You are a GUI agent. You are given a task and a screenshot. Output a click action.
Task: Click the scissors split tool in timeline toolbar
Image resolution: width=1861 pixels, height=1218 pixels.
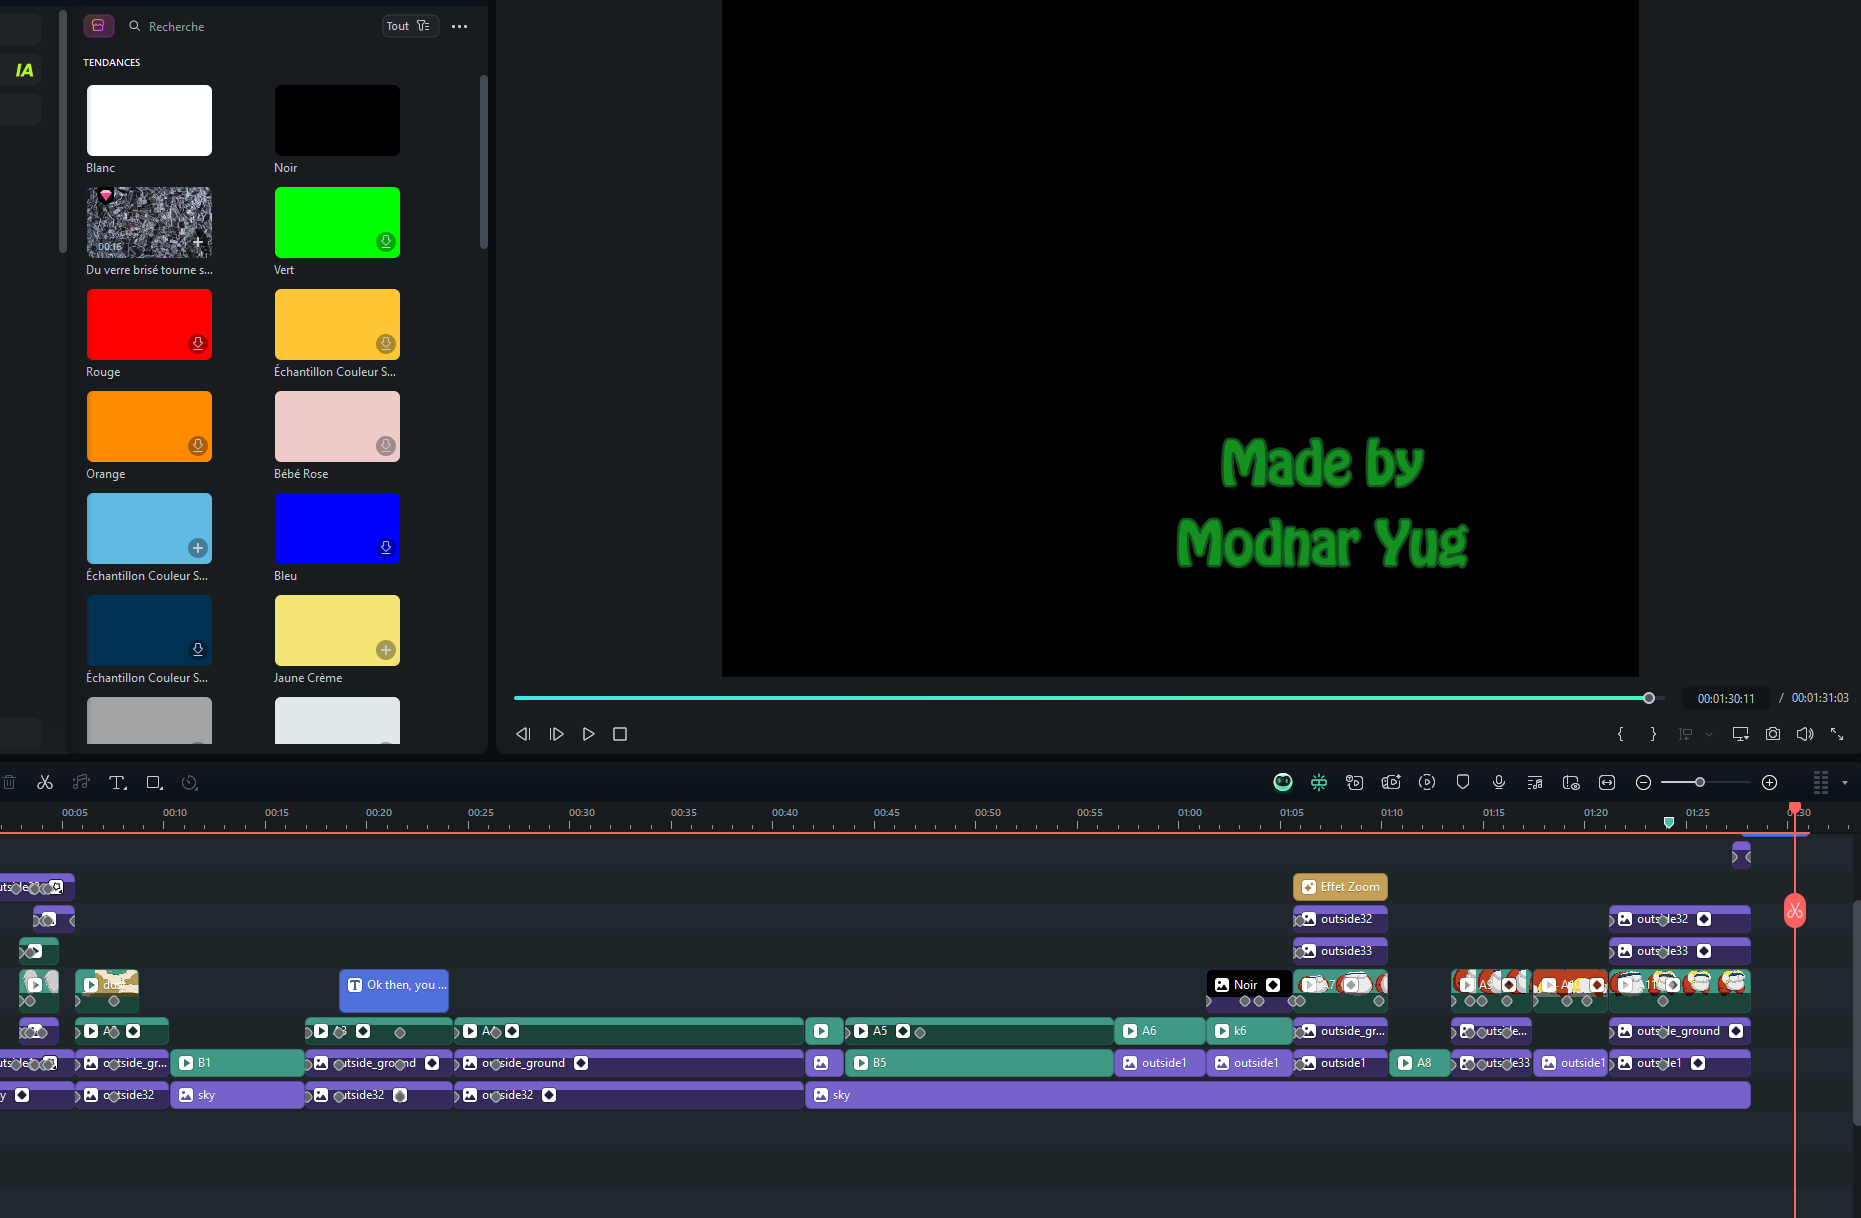45,782
